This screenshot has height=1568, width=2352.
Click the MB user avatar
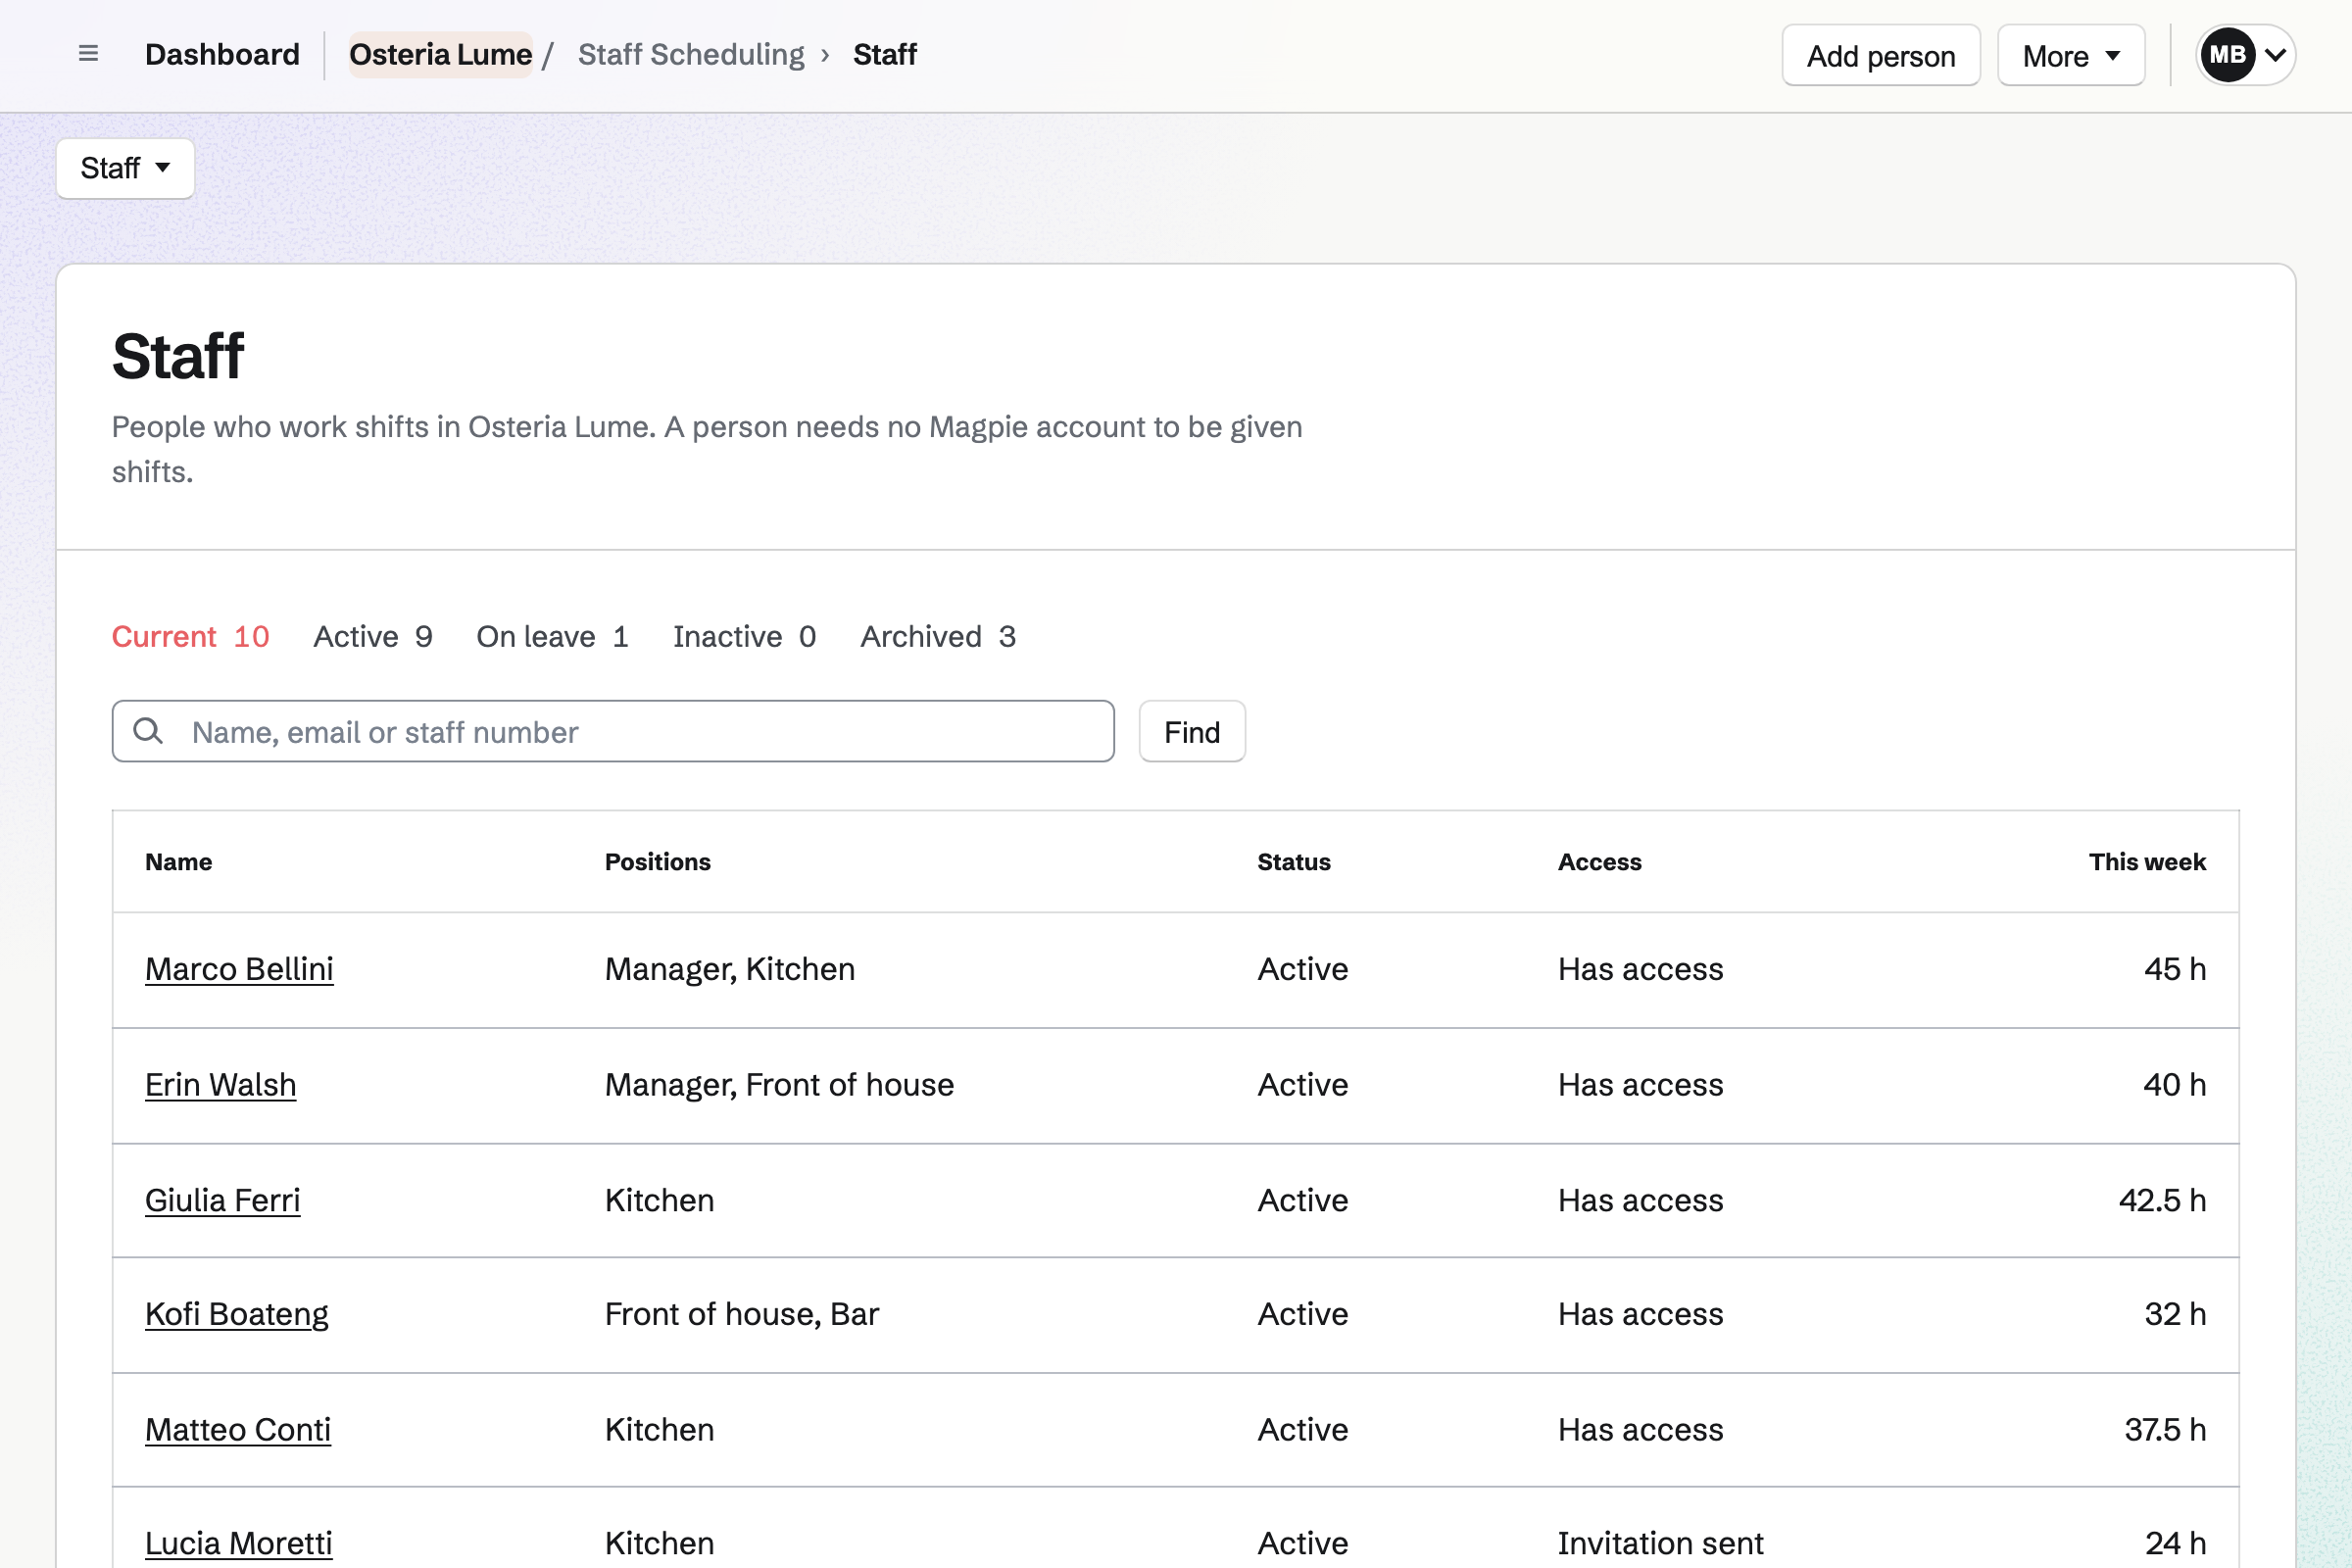pos(2227,55)
